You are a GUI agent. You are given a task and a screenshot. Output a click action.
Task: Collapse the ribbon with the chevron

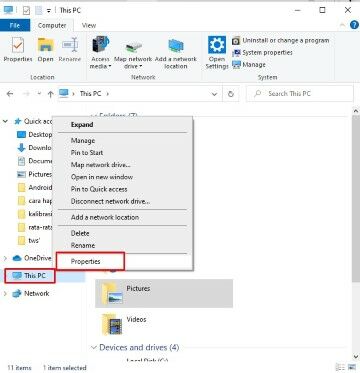342,25
